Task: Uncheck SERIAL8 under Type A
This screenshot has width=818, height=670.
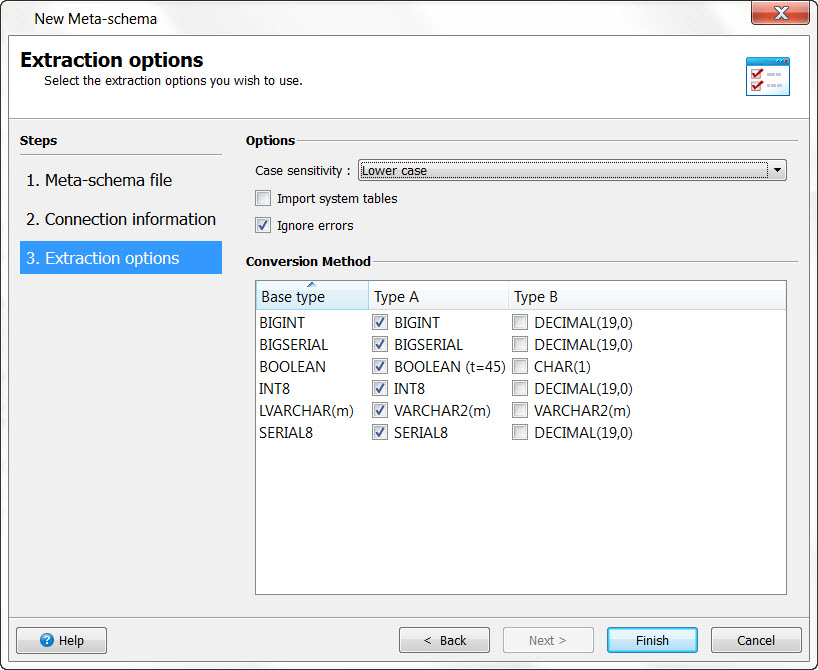Action: [380, 432]
